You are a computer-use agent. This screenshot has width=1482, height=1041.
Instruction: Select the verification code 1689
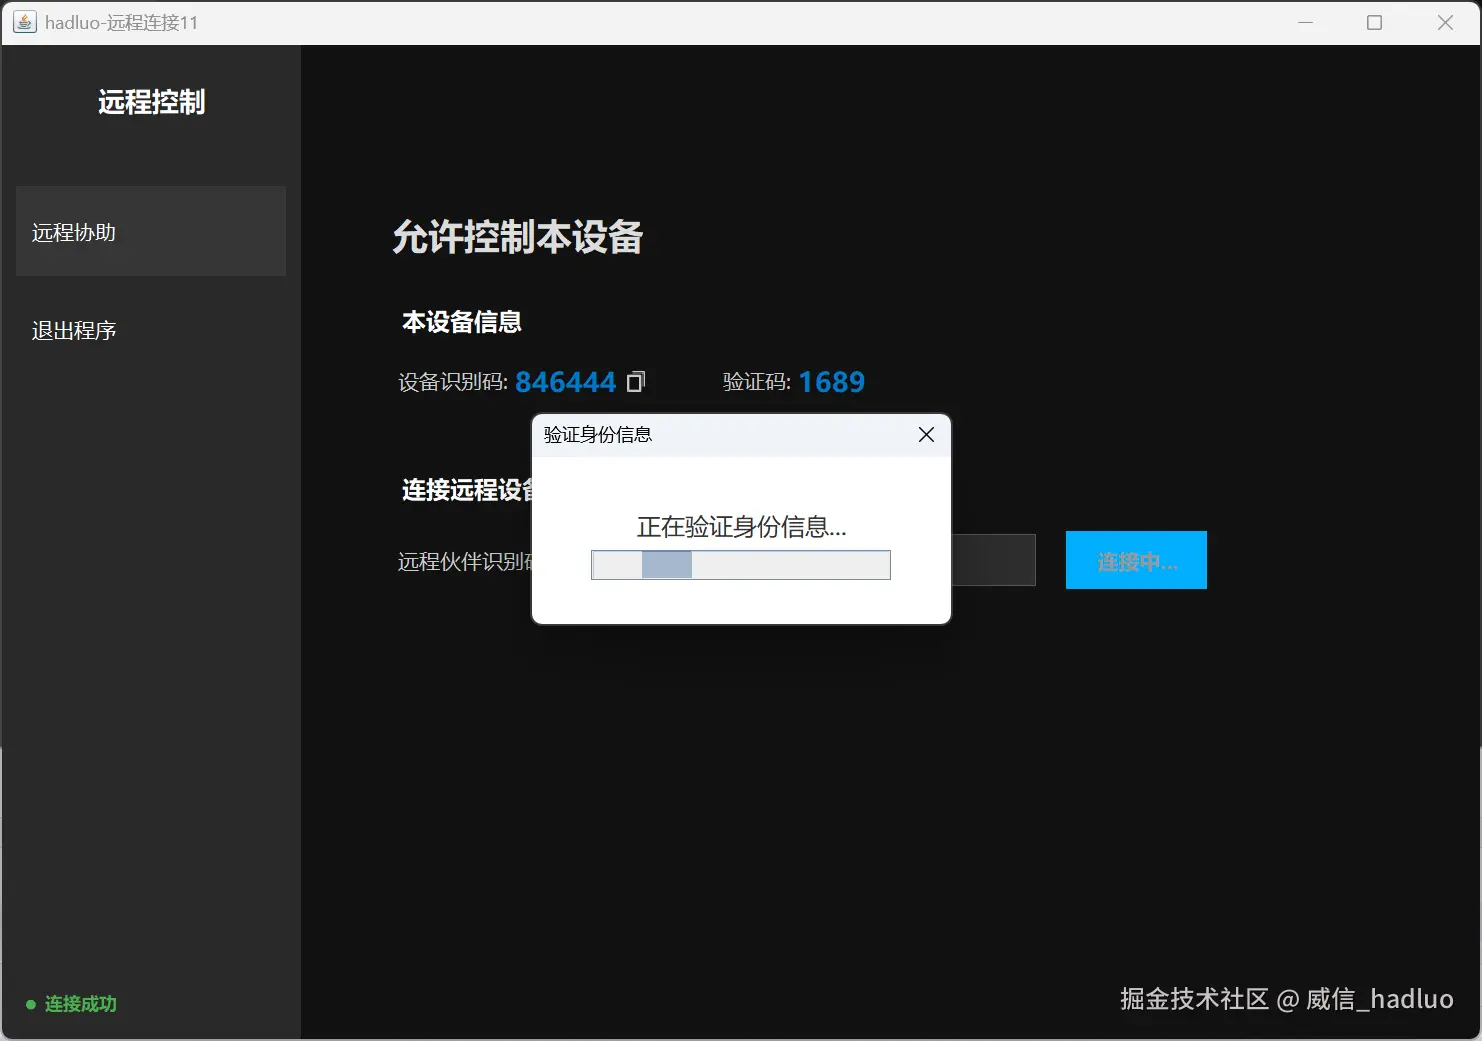point(832,382)
